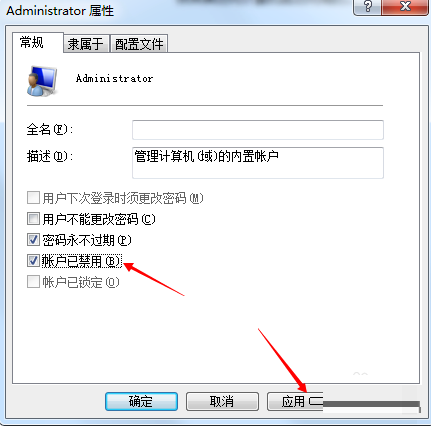Click the help question mark button
This screenshot has height=427, width=431.
367,7
